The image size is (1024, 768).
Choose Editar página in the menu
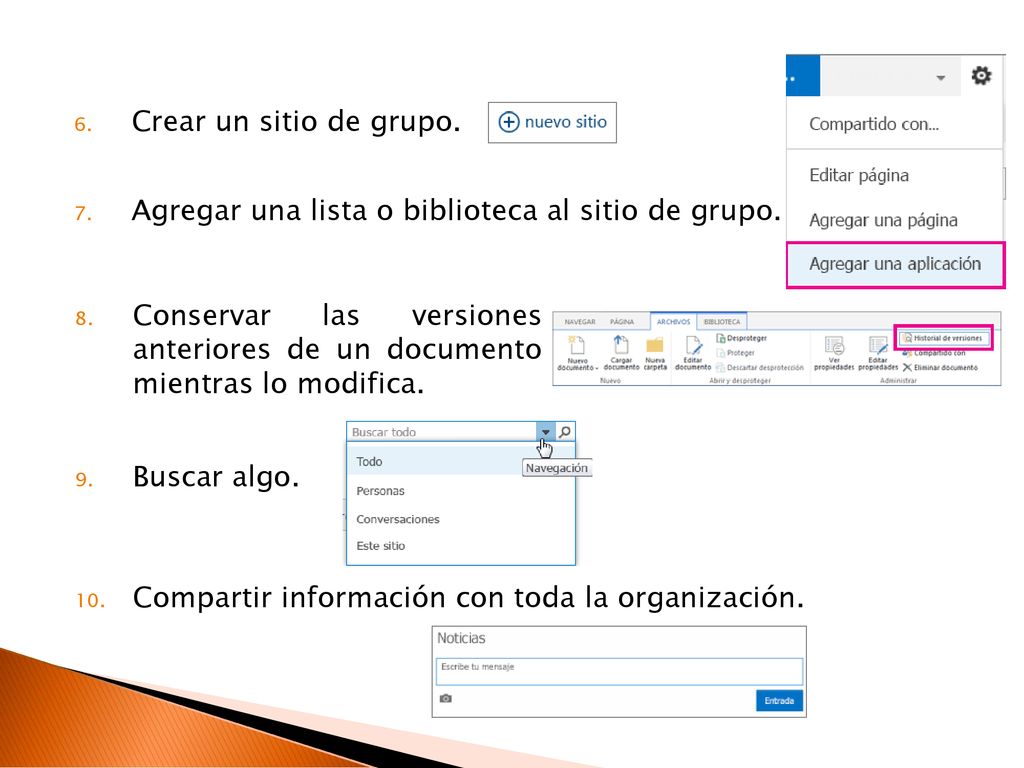coord(859,175)
